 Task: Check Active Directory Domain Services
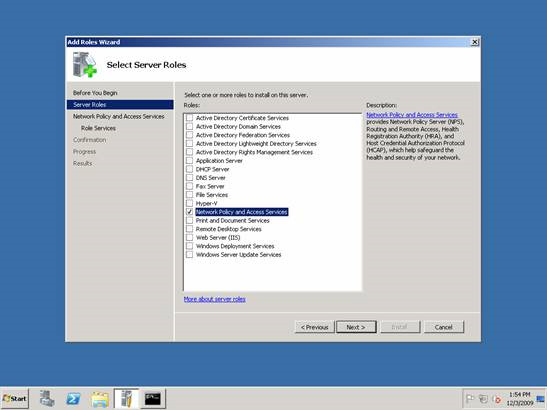(x=189, y=126)
